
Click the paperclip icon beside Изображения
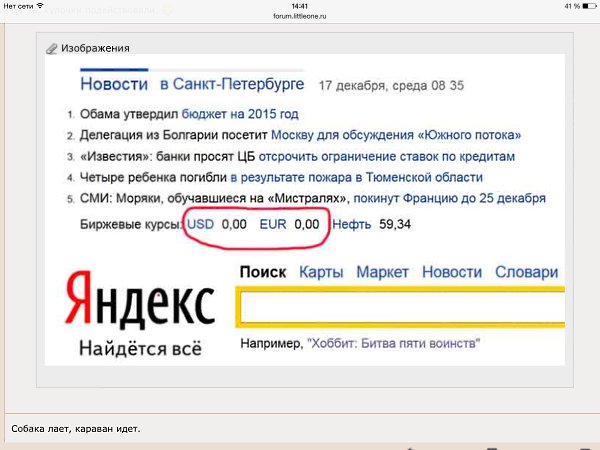[52, 48]
